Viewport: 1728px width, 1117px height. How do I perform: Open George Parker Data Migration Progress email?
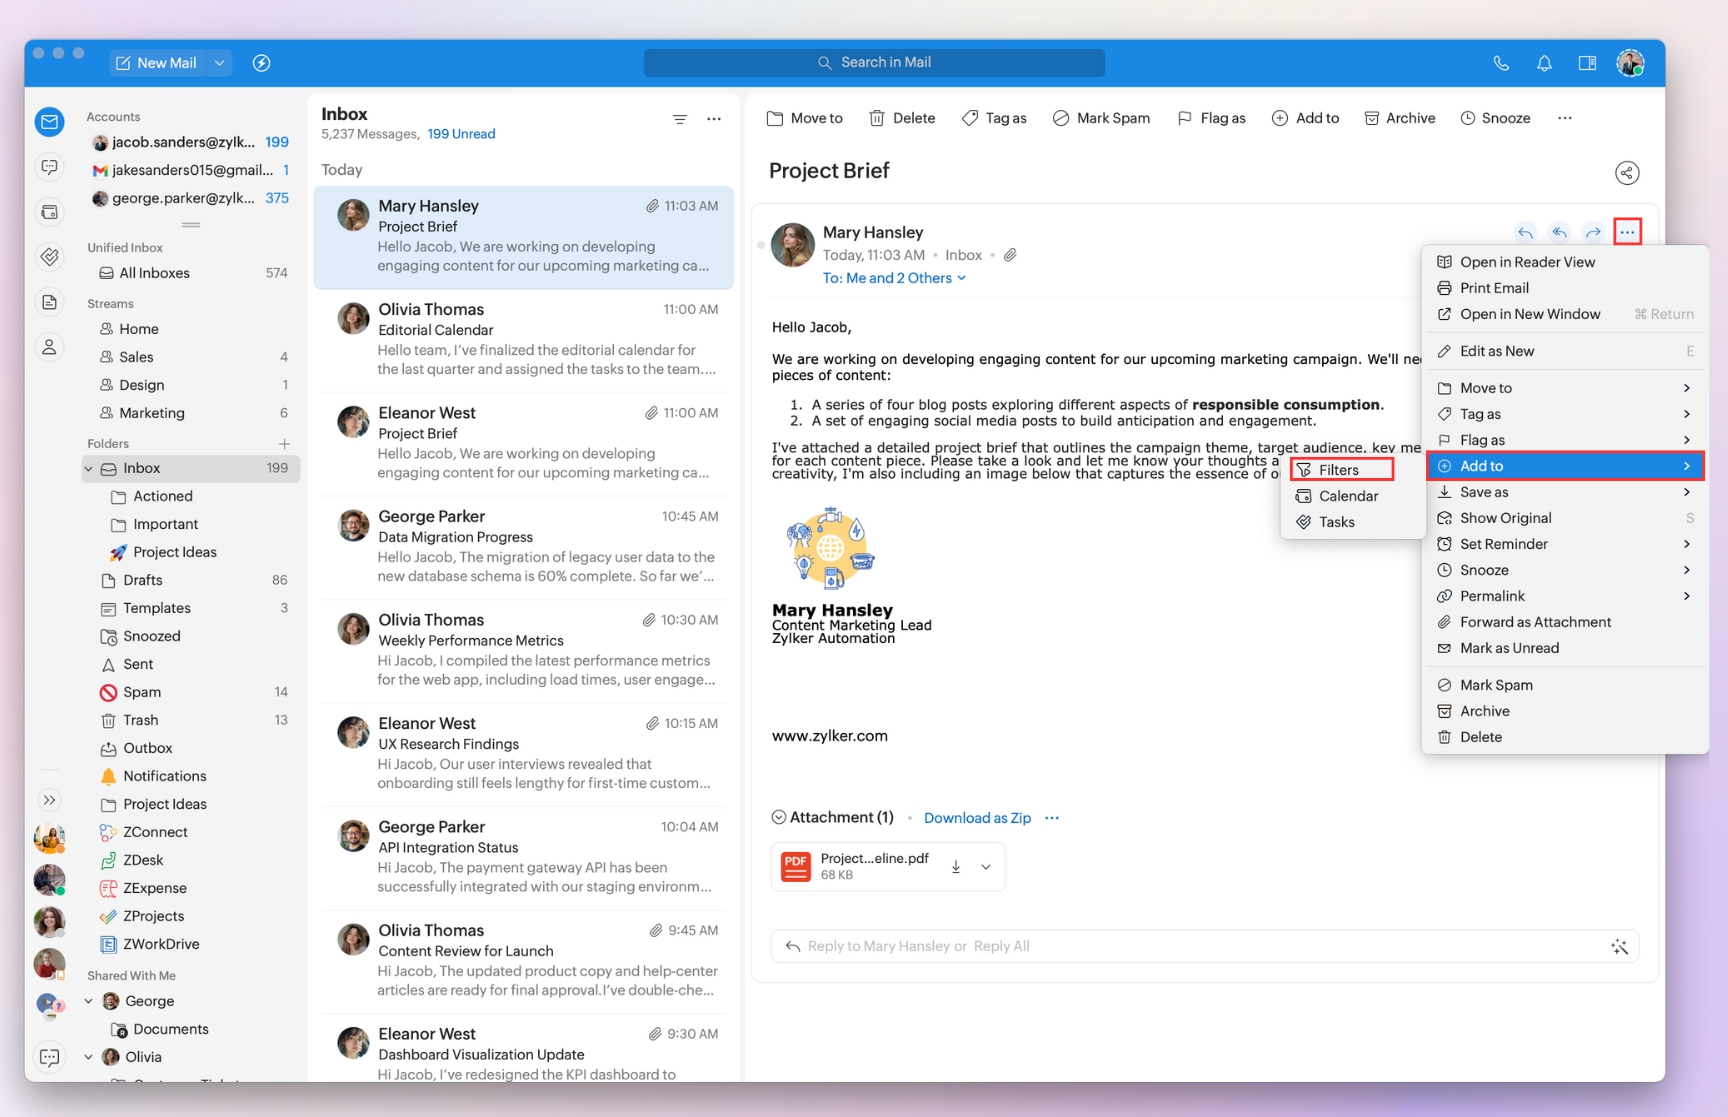524,547
